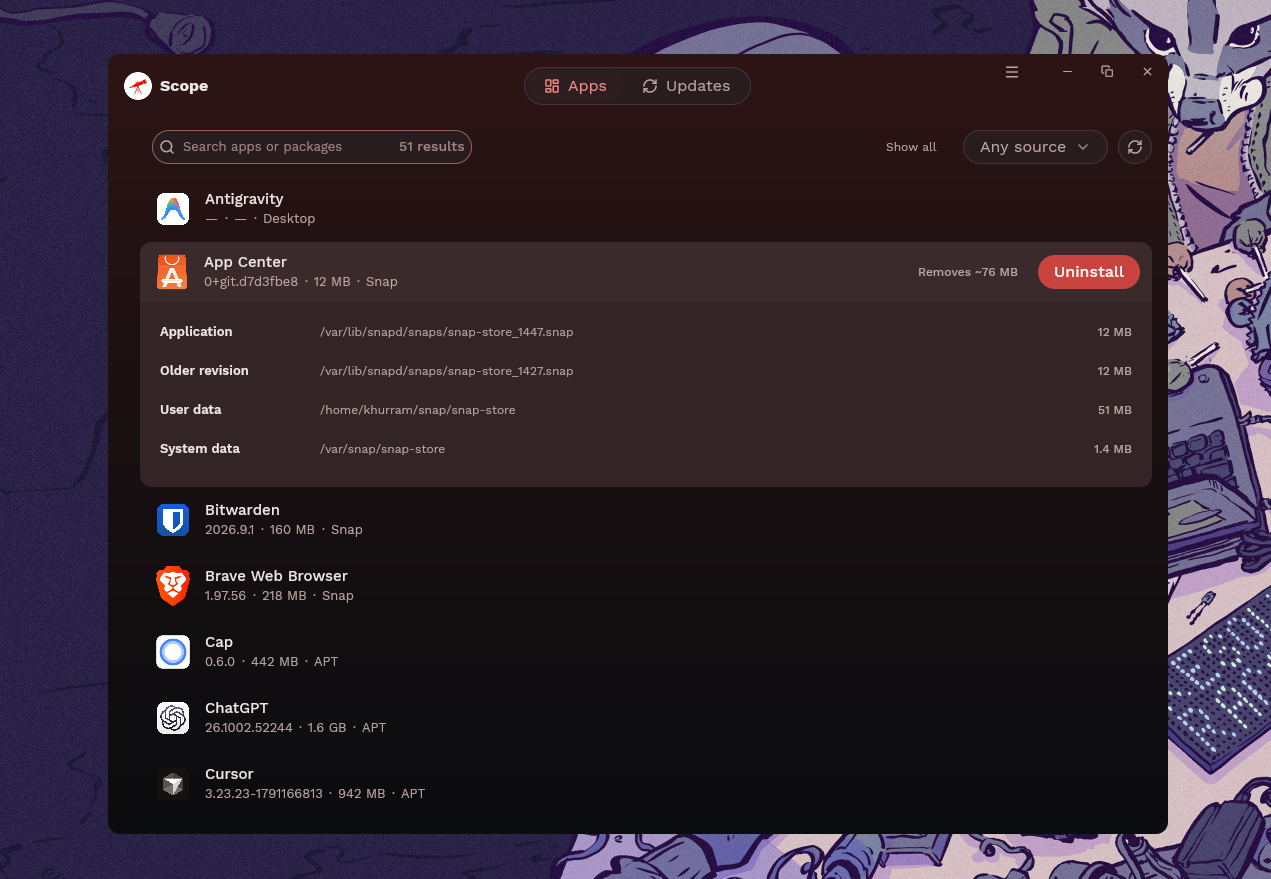This screenshot has width=1271, height=879.
Task: Click the 51 MB user data size
Action: [1115, 410]
